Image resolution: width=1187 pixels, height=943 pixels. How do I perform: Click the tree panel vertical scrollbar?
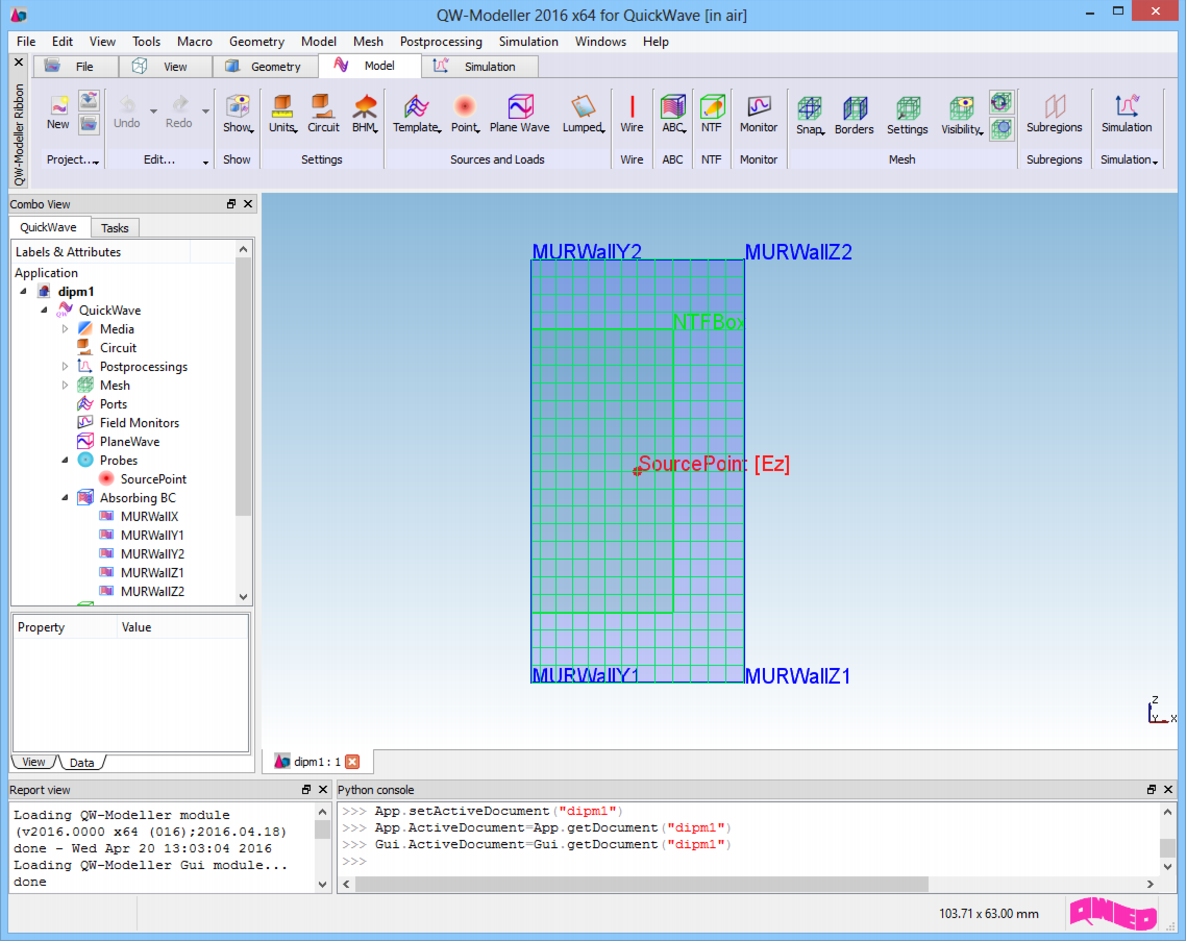243,388
